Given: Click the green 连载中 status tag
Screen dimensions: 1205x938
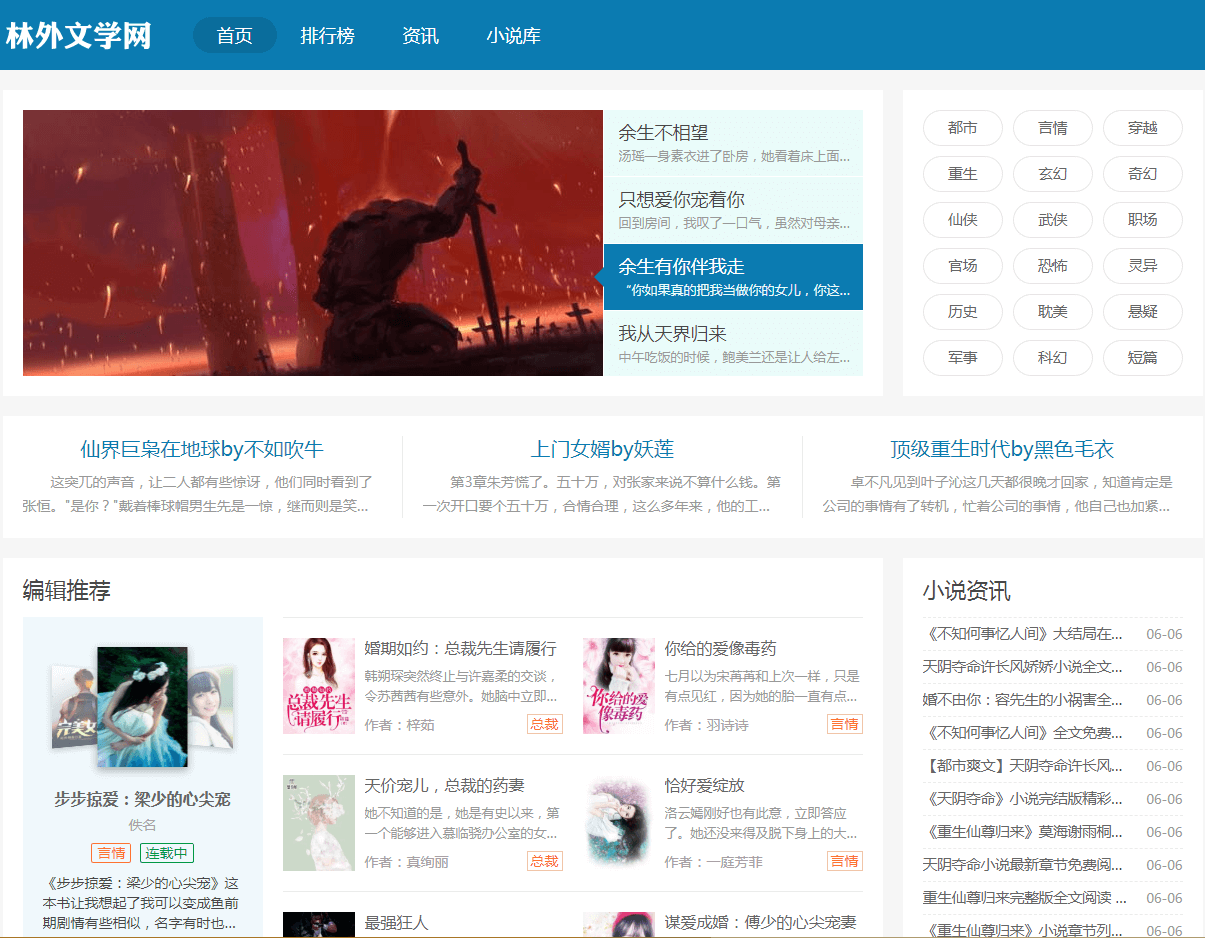Looking at the screenshot, I should 167,853.
